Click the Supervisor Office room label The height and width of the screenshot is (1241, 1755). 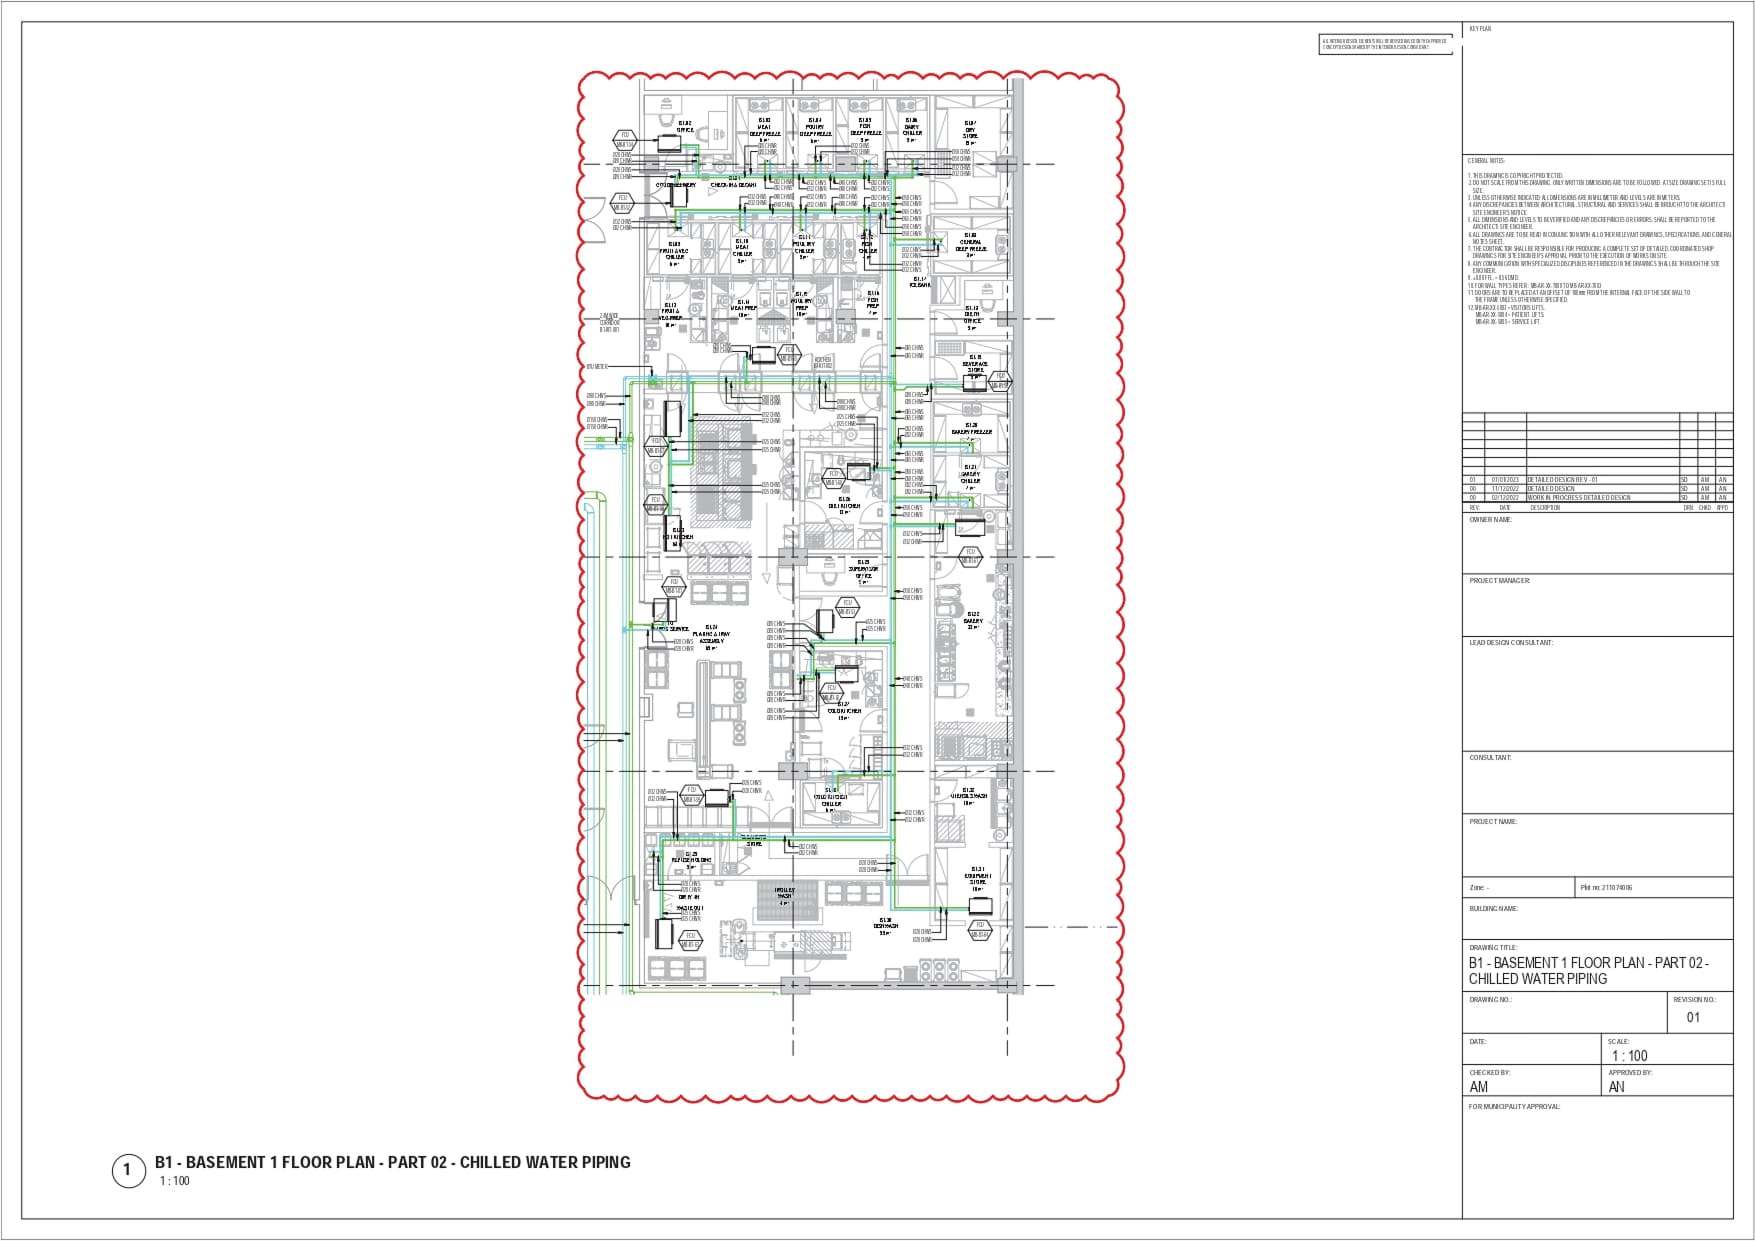[x=863, y=571]
